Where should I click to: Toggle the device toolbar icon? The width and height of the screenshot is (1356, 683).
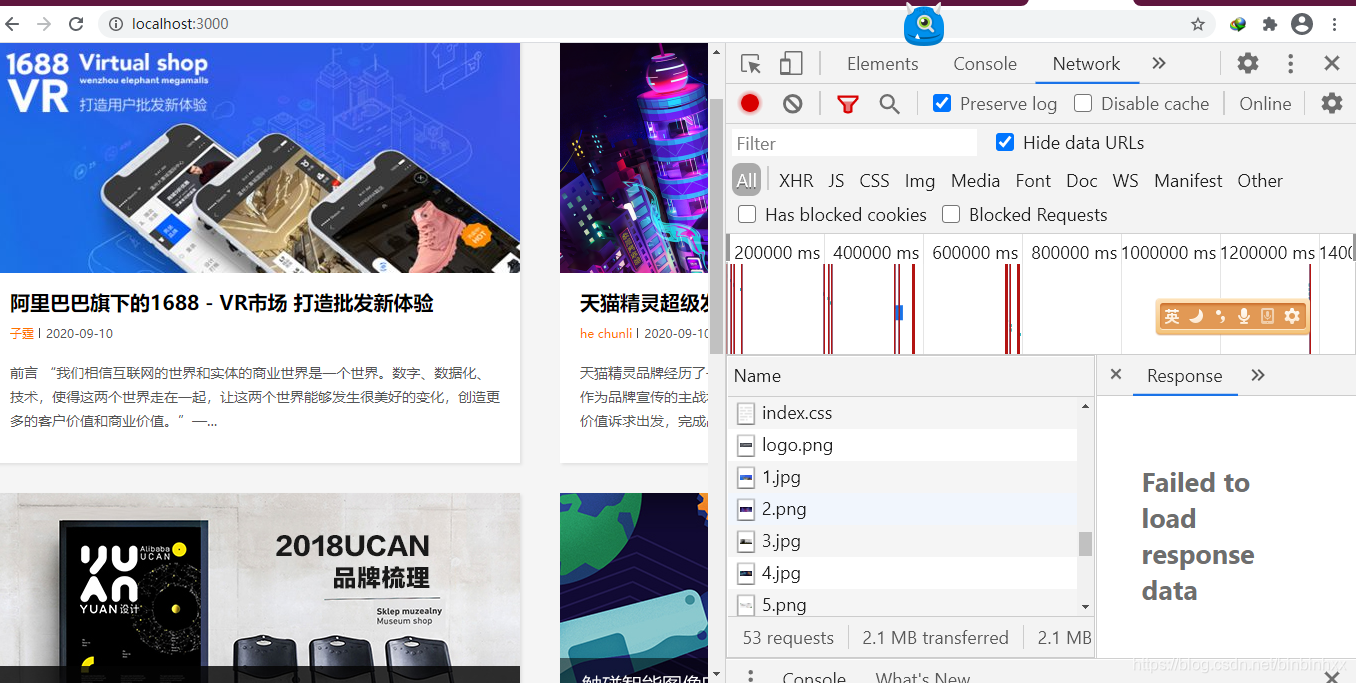click(x=791, y=64)
